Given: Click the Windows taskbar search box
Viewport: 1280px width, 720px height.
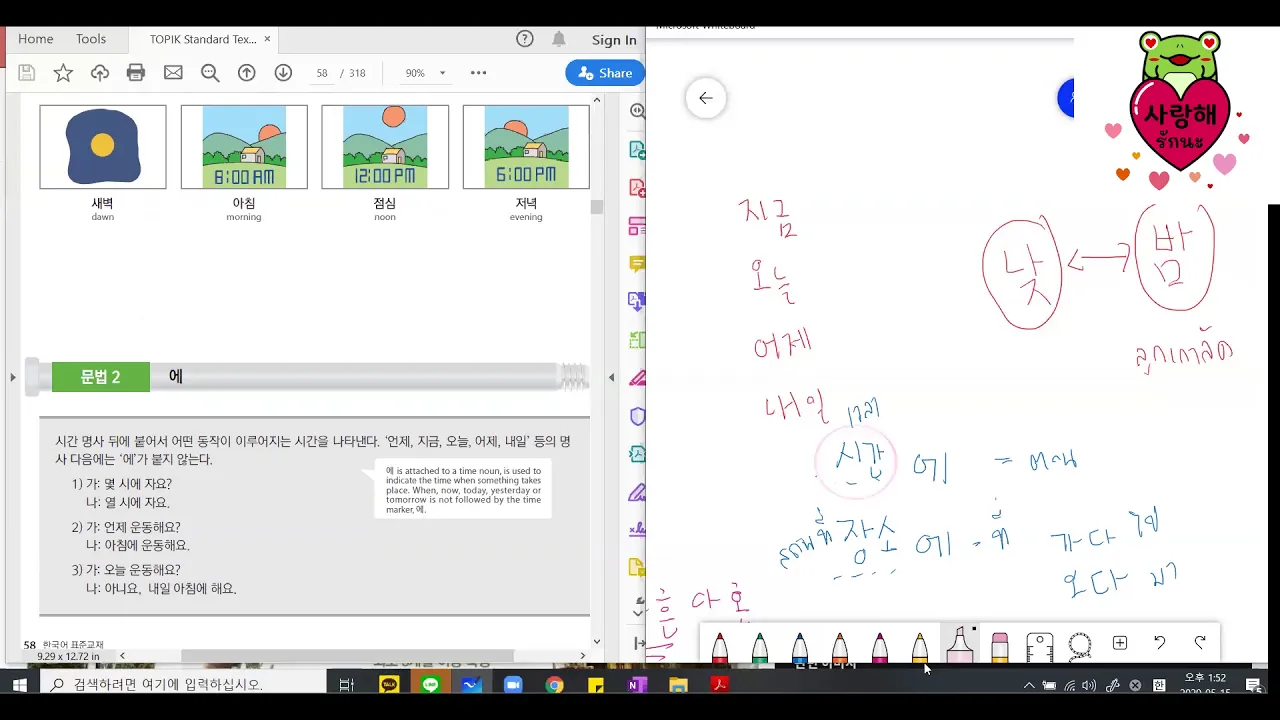Looking at the screenshot, I should [x=183, y=685].
